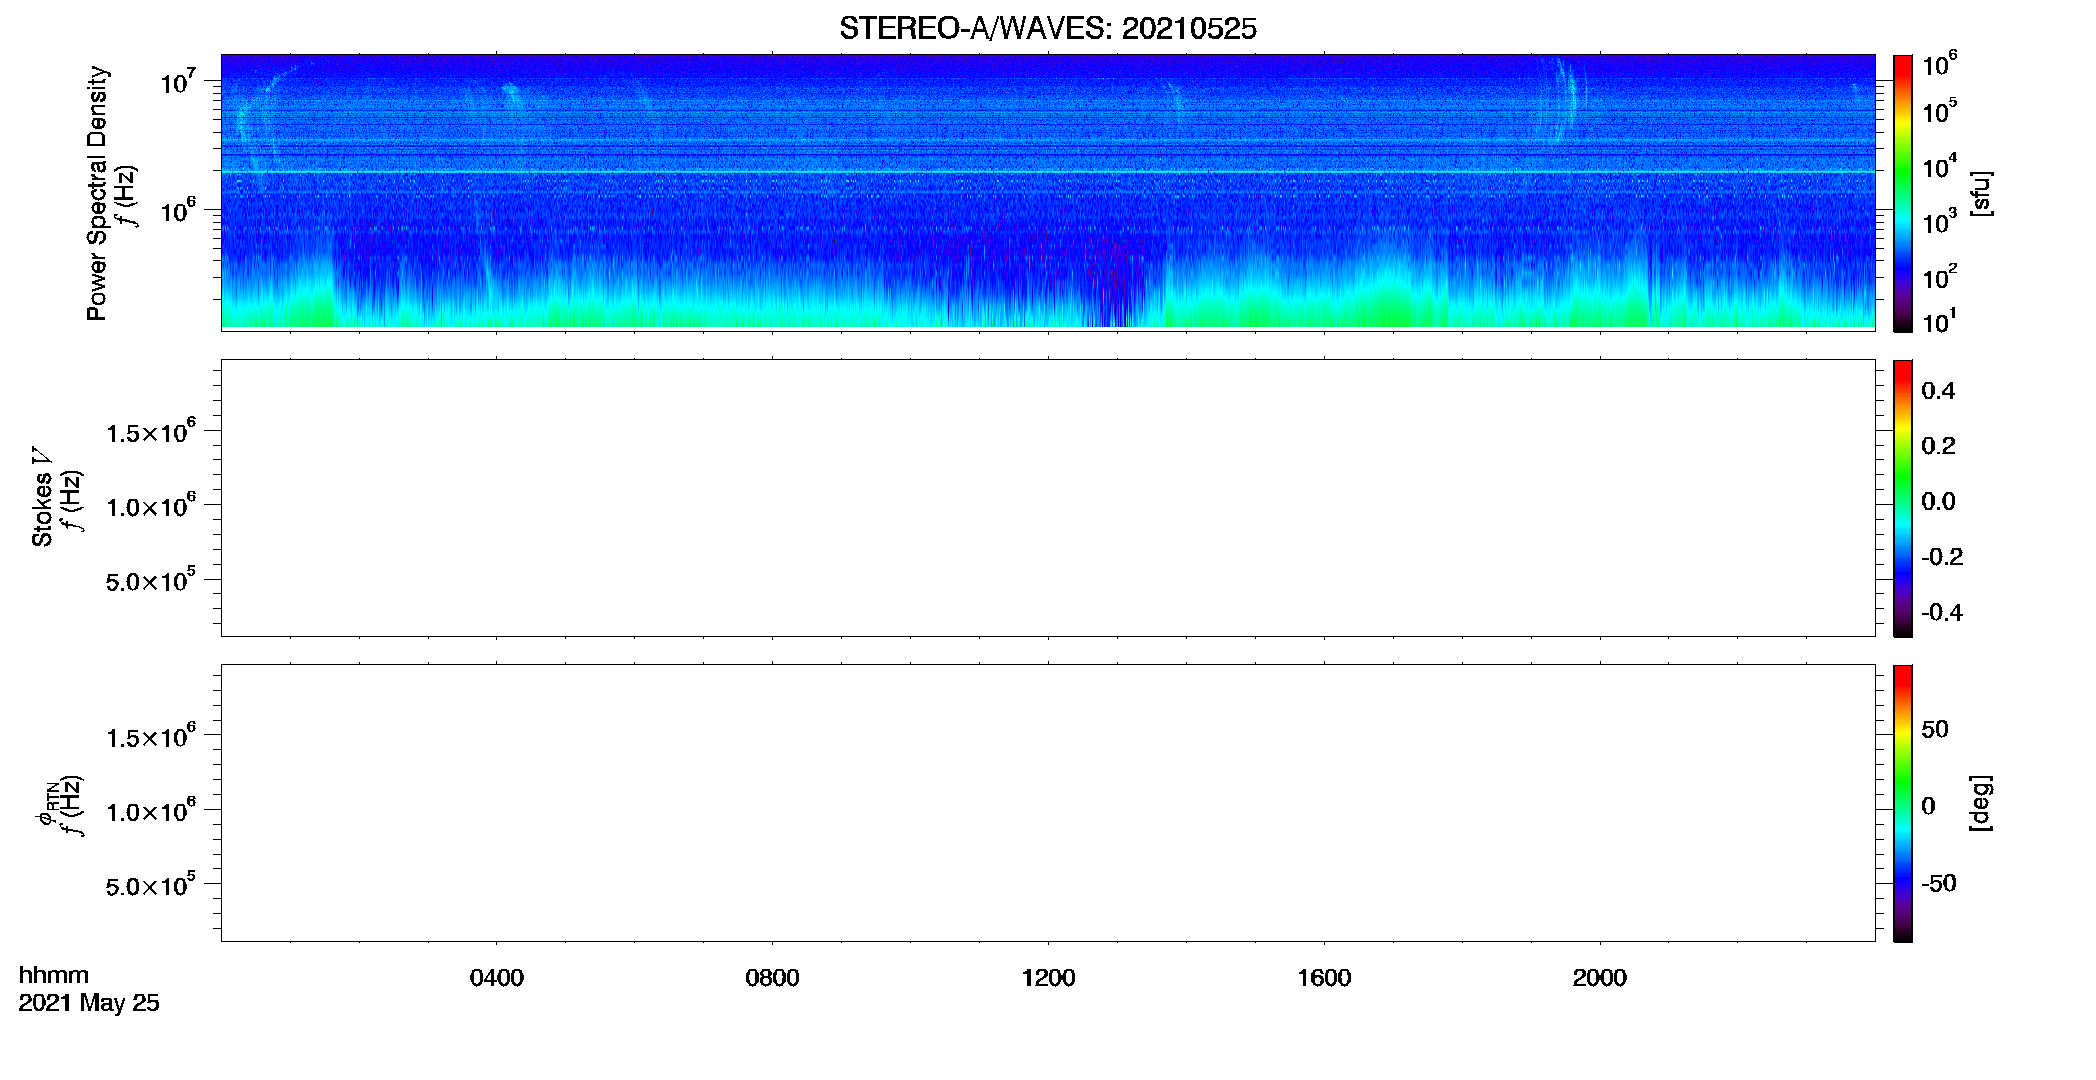Click the 'hhmm' axis unit label
The image size is (2096, 1080).
(x=54, y=975)
